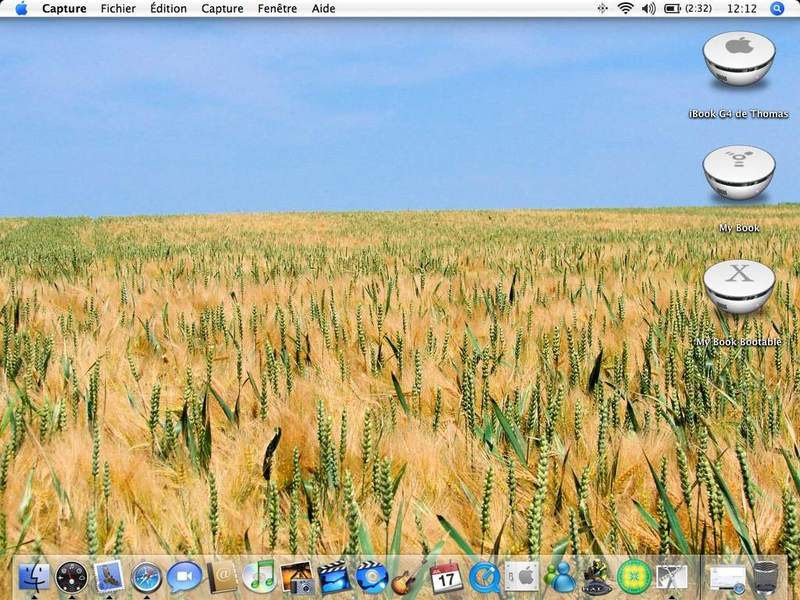Open Mail with the eagle stamp icon
This screenshot has width=800, height=600.
[109, 577]
